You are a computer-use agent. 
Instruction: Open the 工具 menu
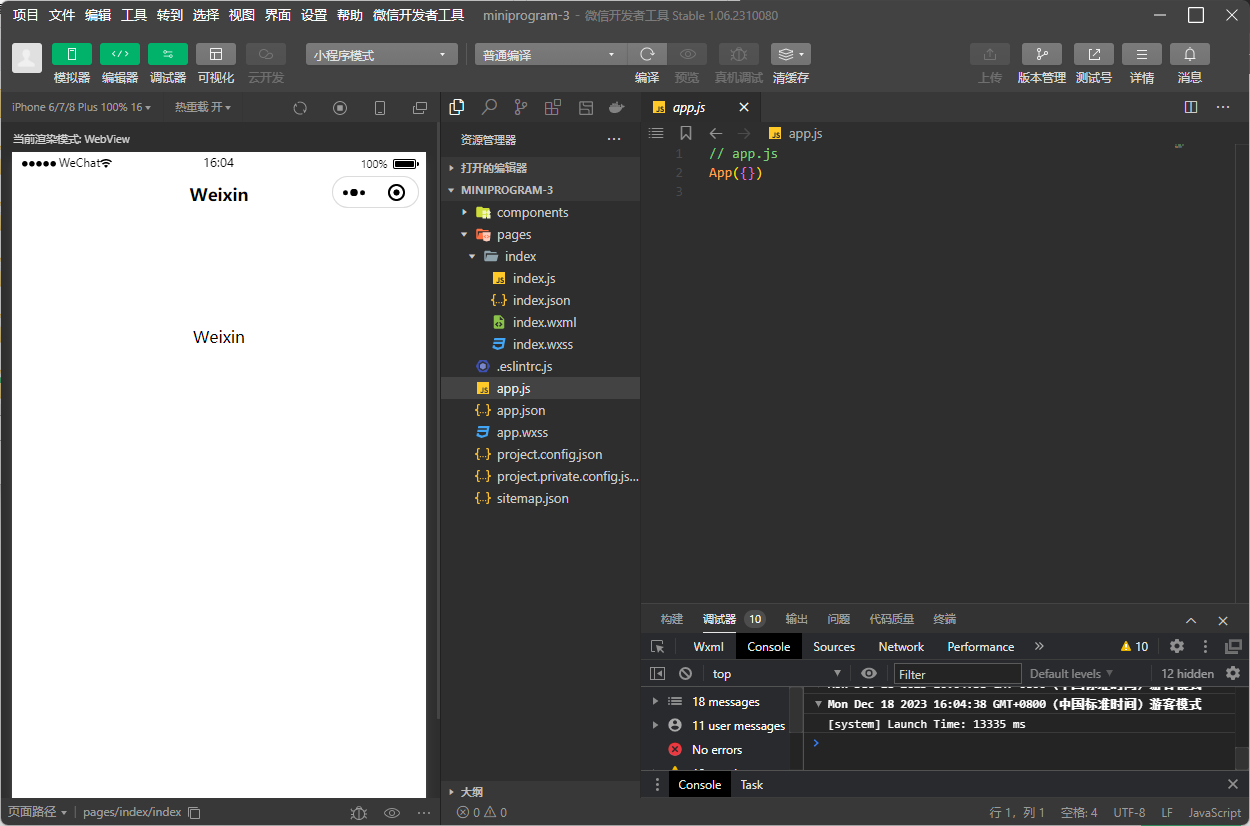tap(134, 15)
